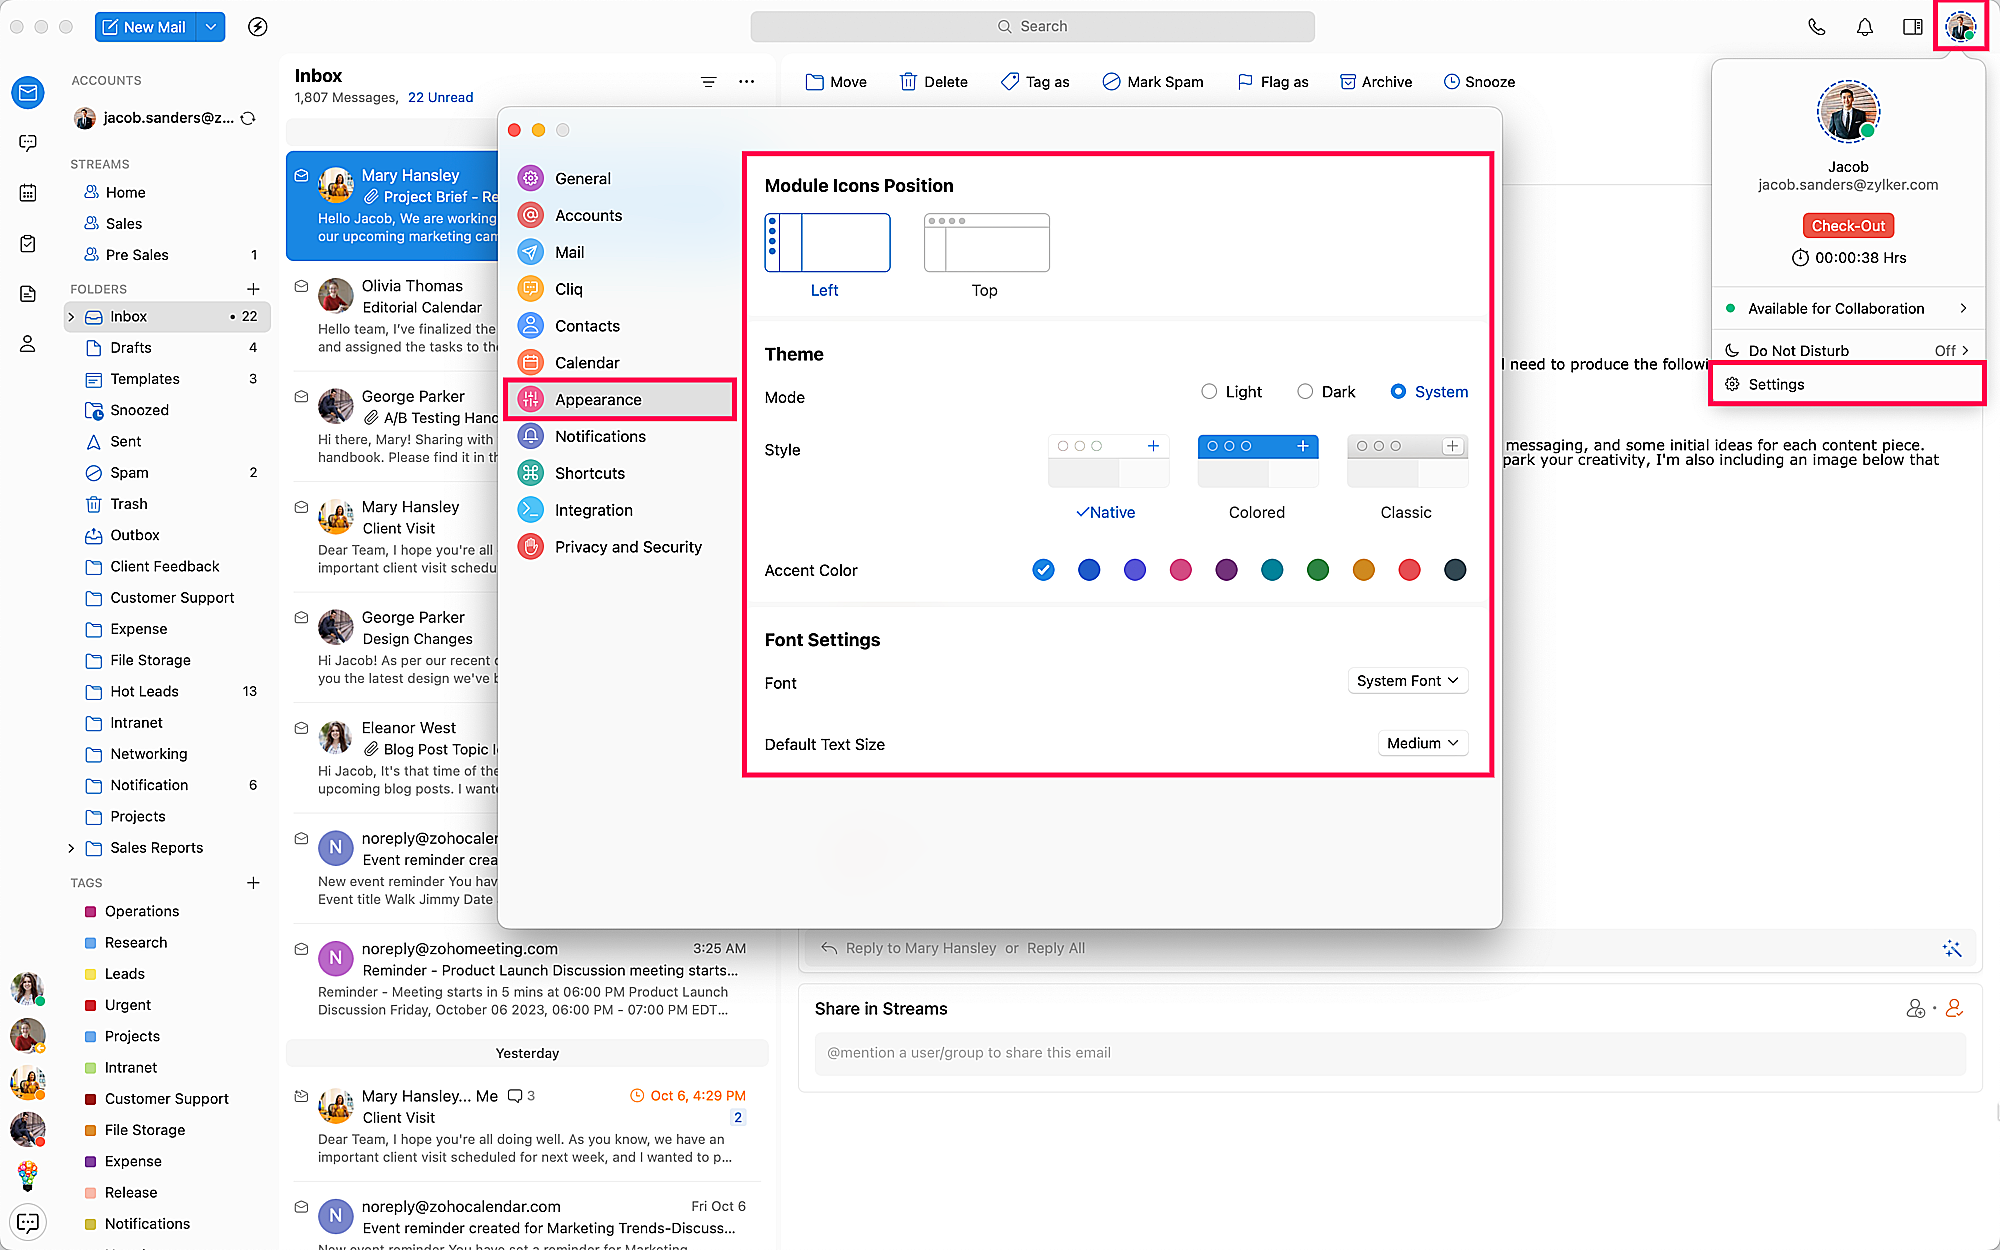
Task: Click the 22 Unread link
Action: pyautogui.click(x=440, y=97)
